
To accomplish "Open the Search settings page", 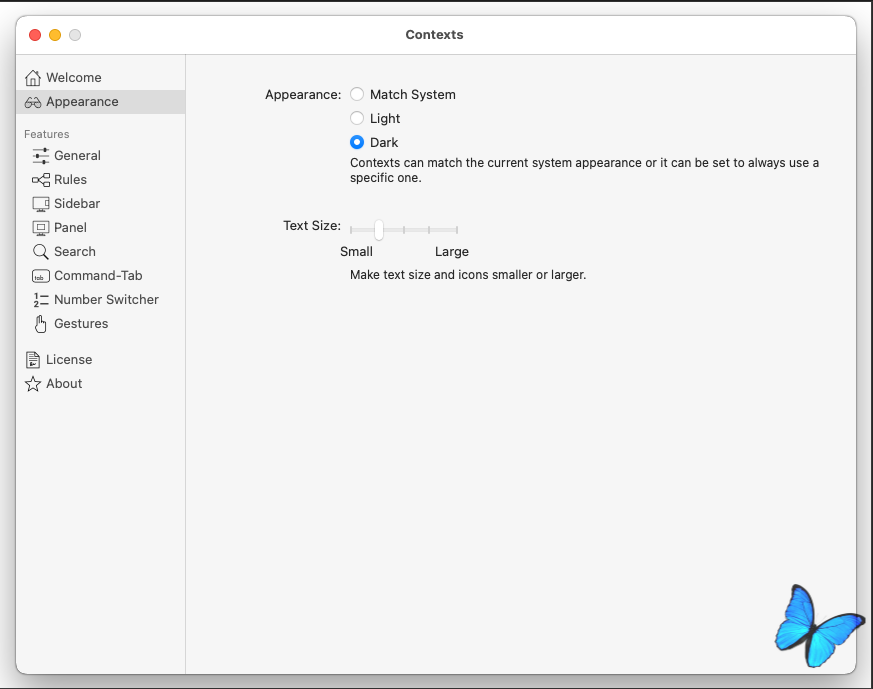I will coord(101,252).
